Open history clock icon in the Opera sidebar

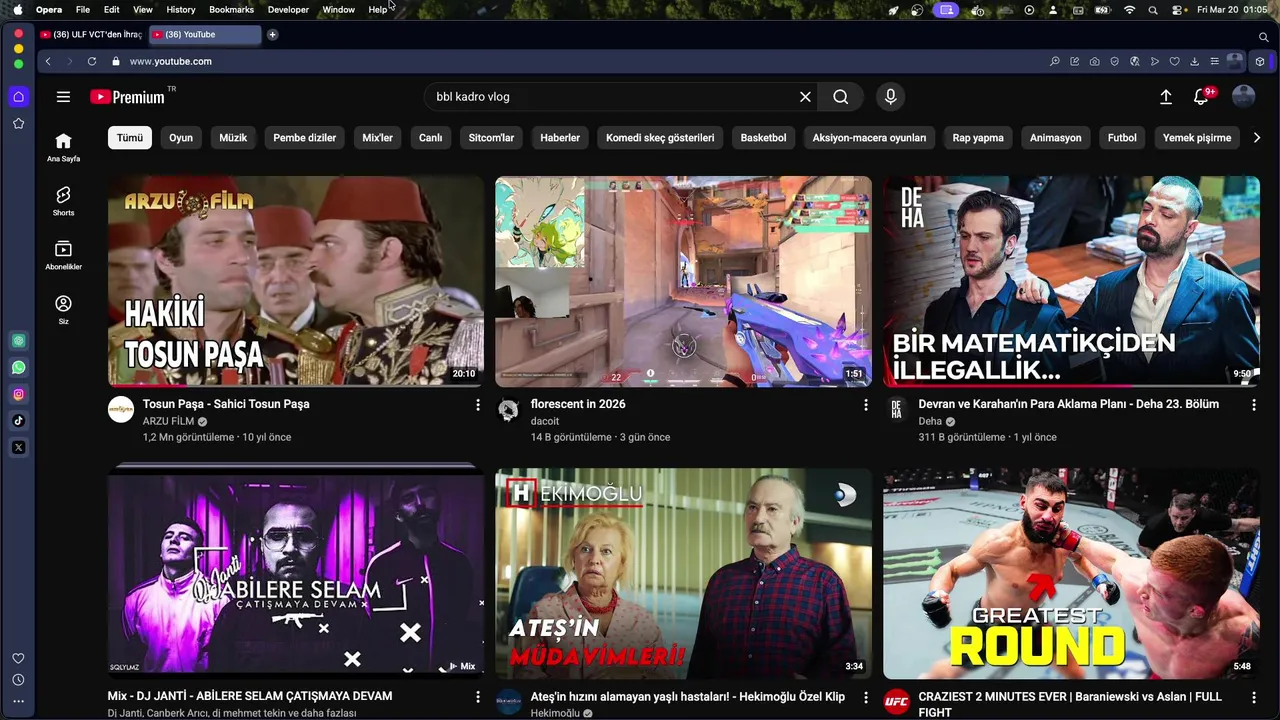(x=18, y=680)
